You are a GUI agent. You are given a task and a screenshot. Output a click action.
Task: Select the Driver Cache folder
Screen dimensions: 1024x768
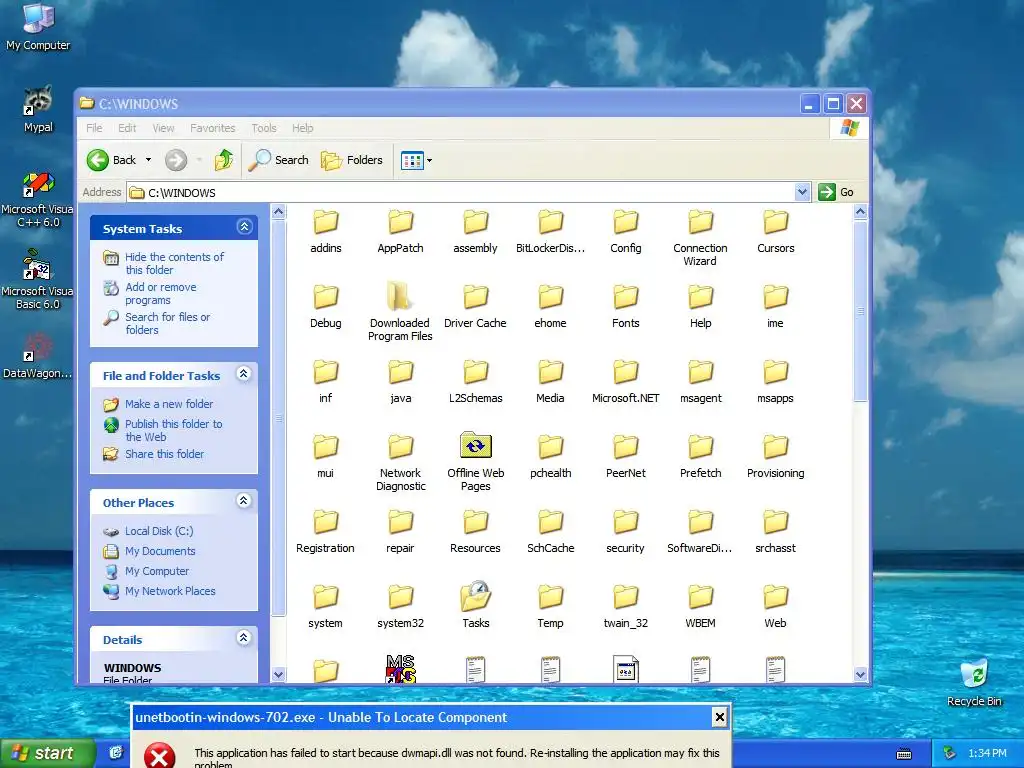tap(475, 306)
